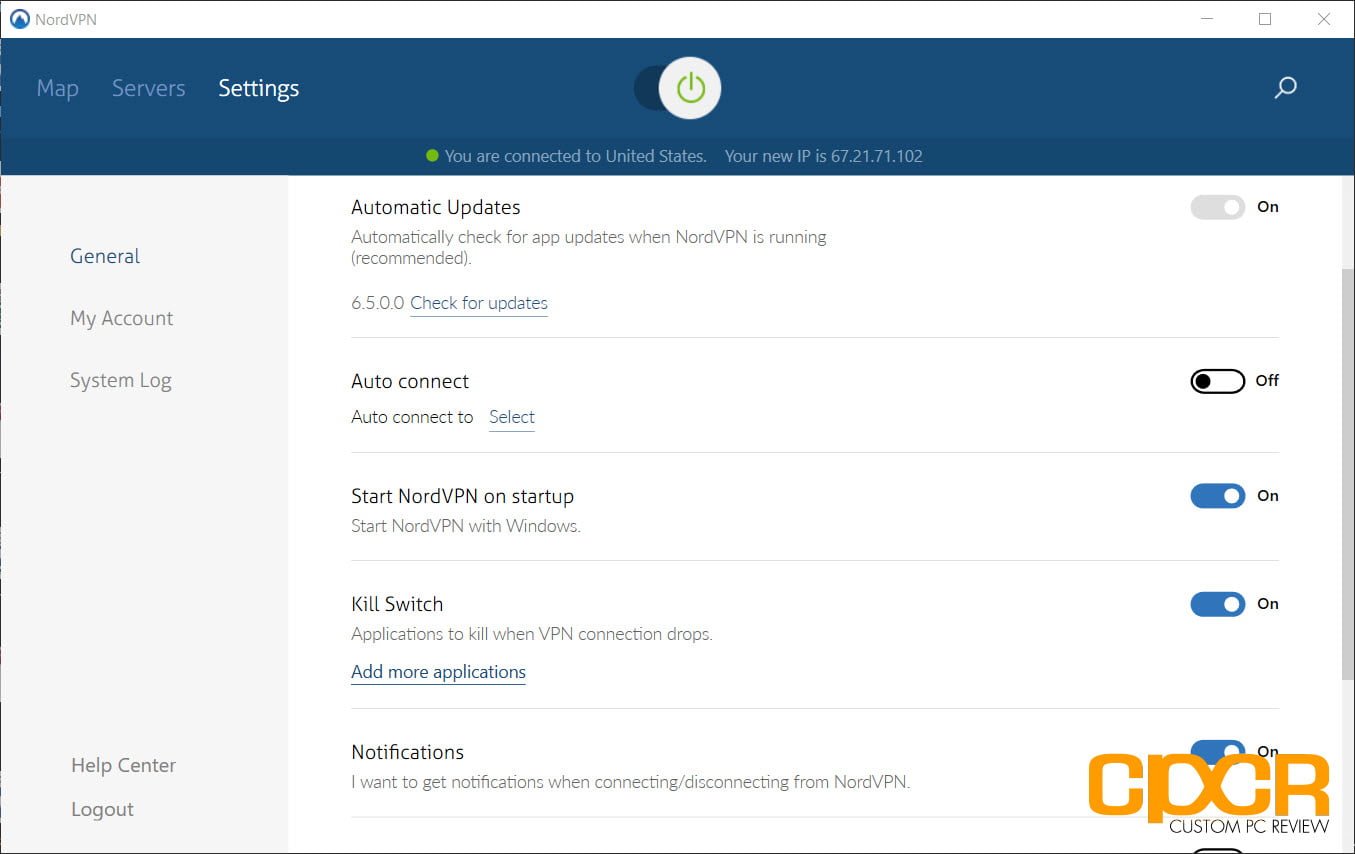Screen dimensions: 1355x854
Task: Enable the Auto connect switch
Action: 1217,381
